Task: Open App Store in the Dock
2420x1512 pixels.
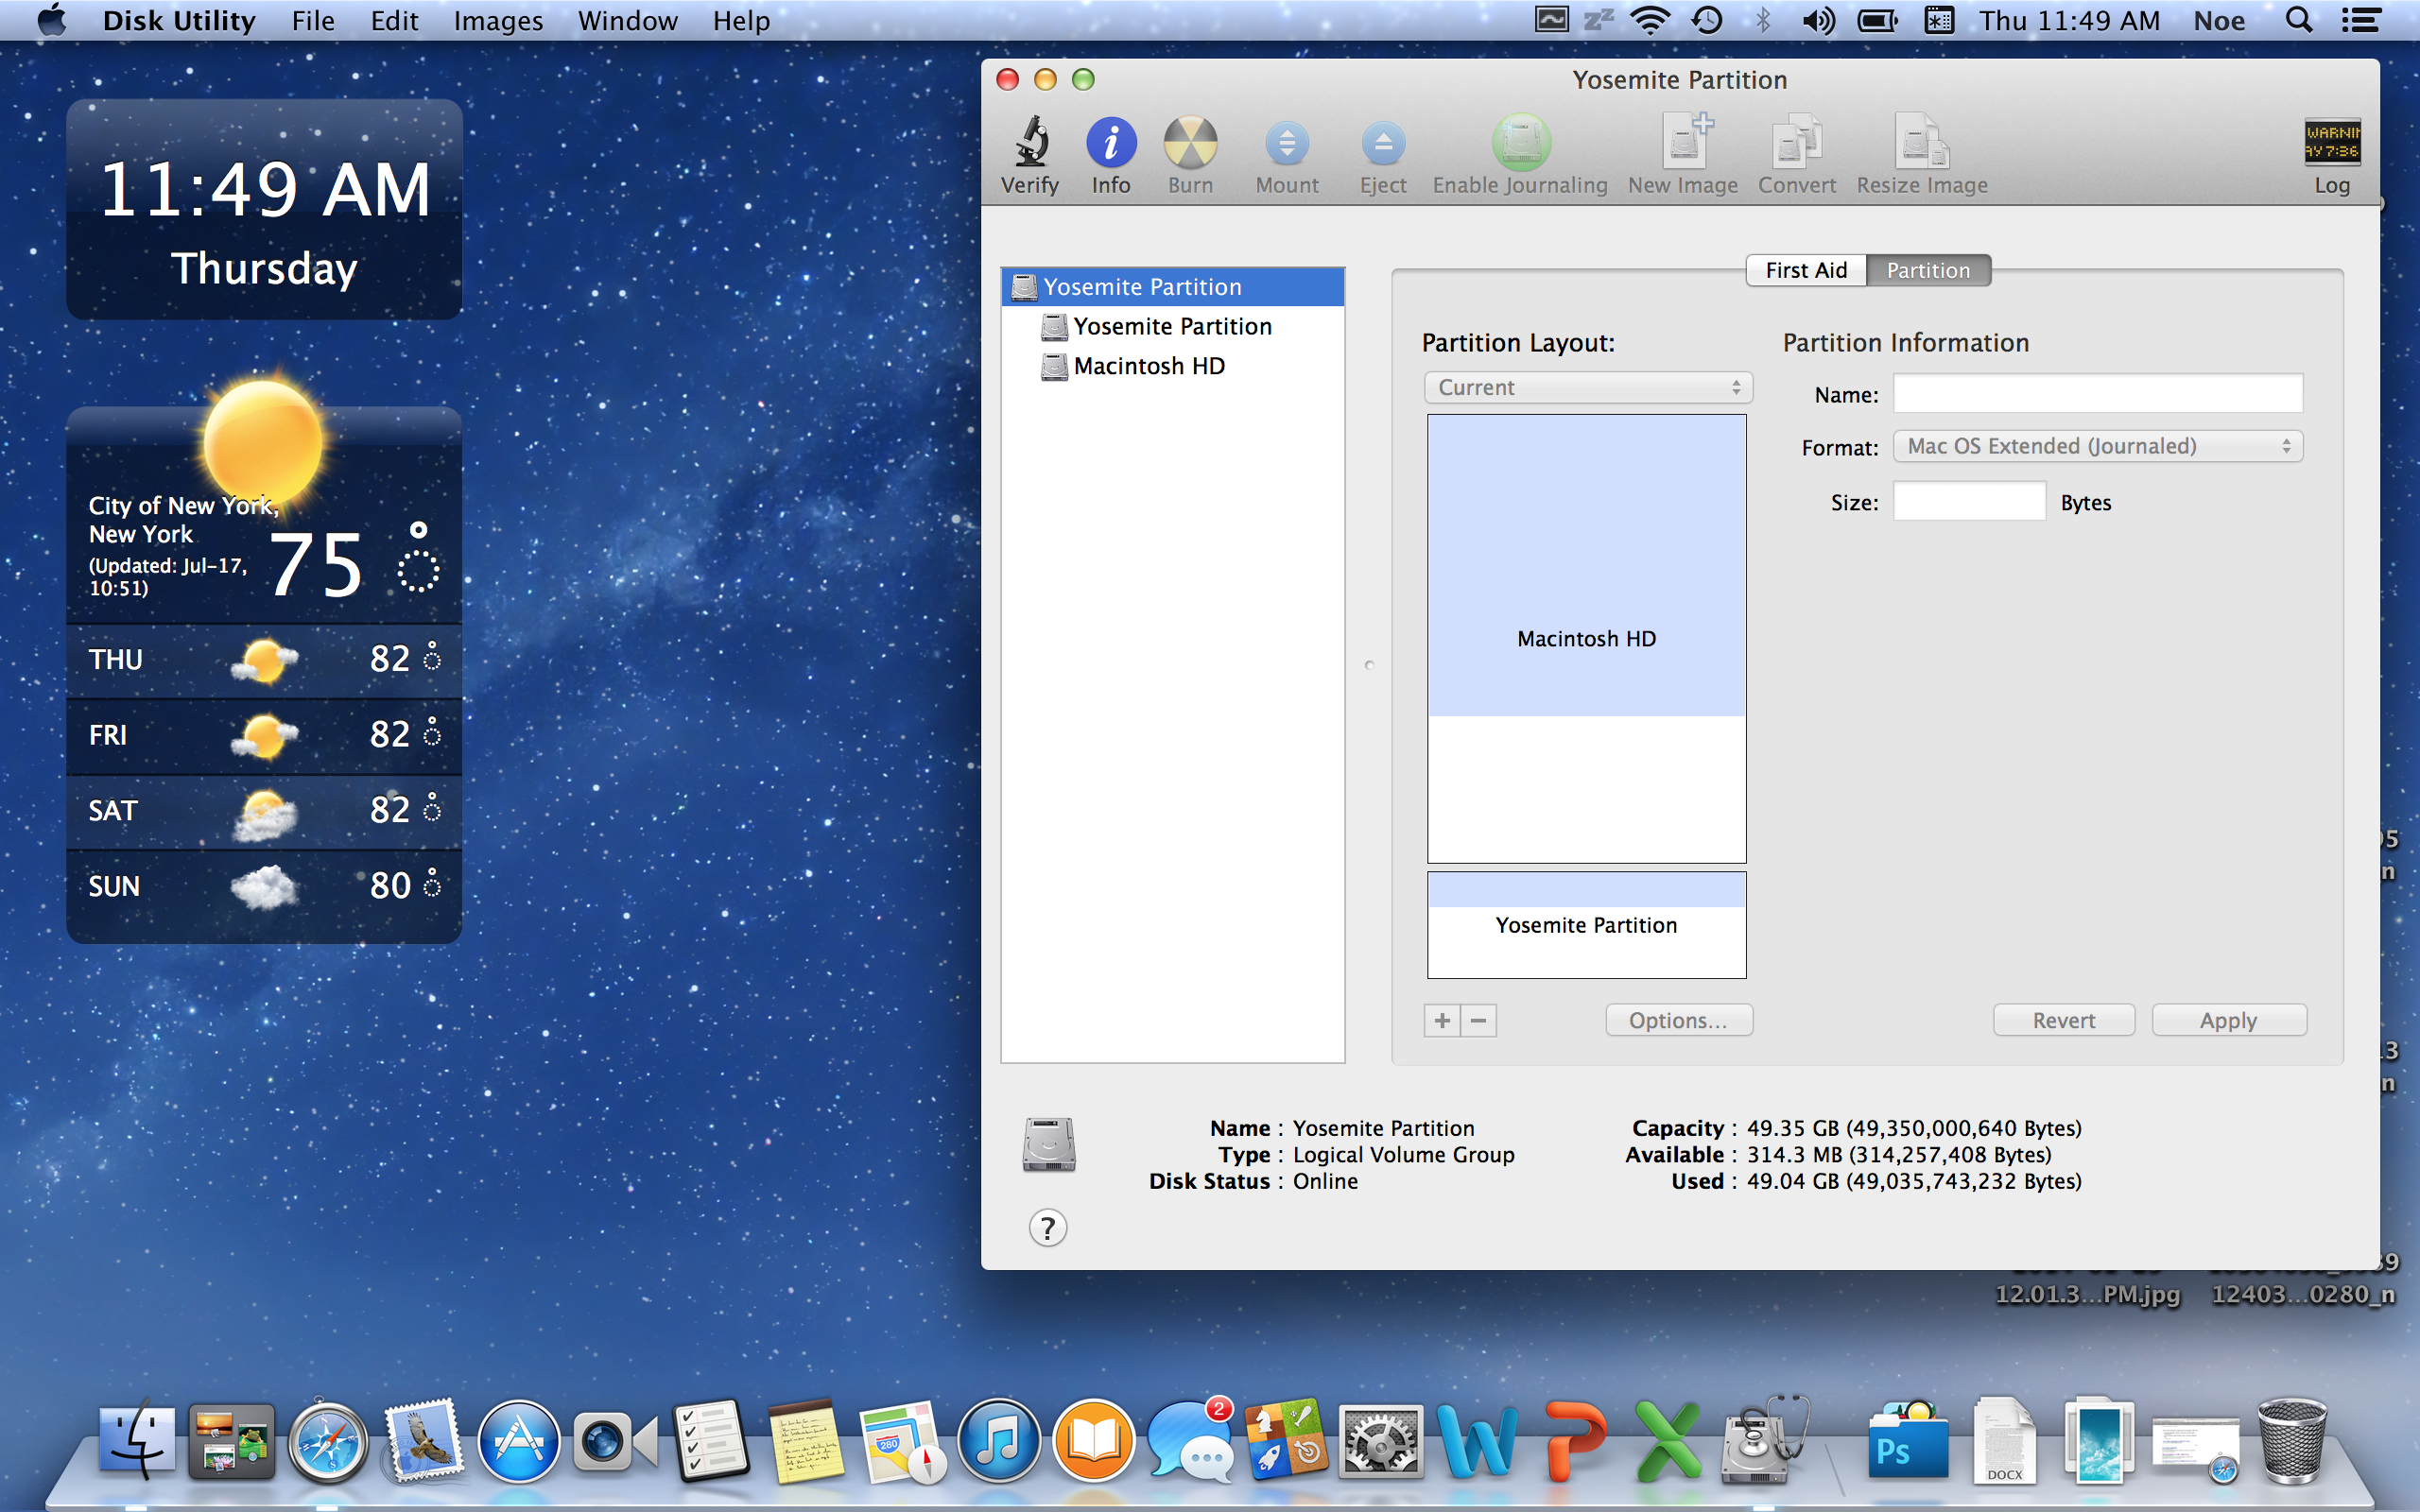Action: point(518,1440)
